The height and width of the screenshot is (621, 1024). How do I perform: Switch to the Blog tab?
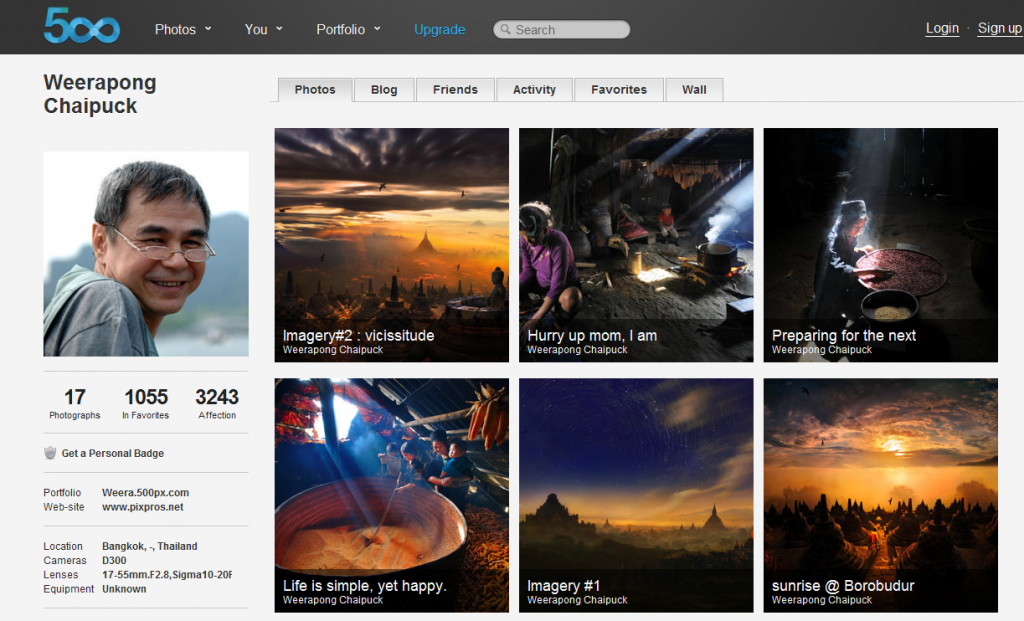384,90
